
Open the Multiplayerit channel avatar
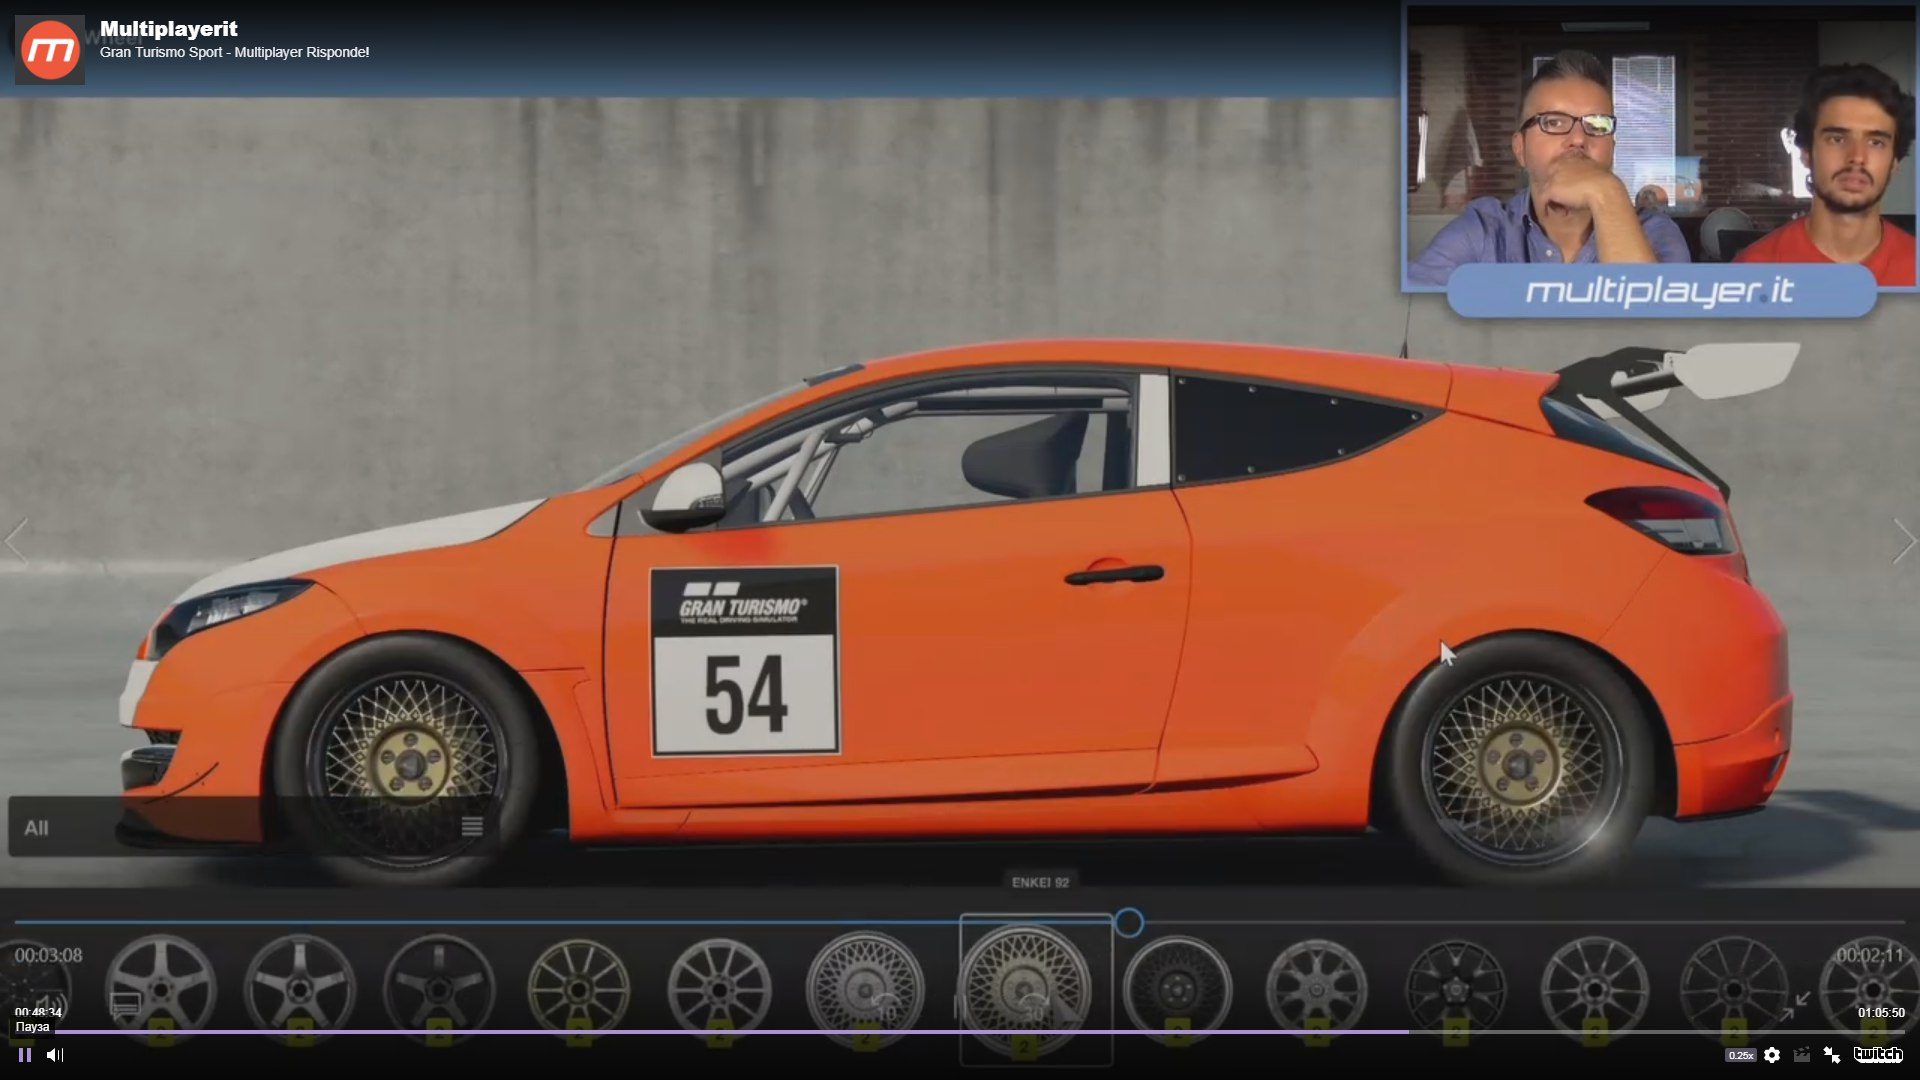[50, 49]
